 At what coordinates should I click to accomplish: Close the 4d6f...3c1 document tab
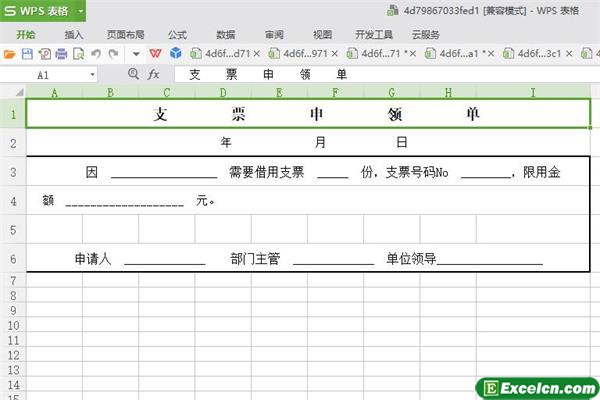[569, 54]
